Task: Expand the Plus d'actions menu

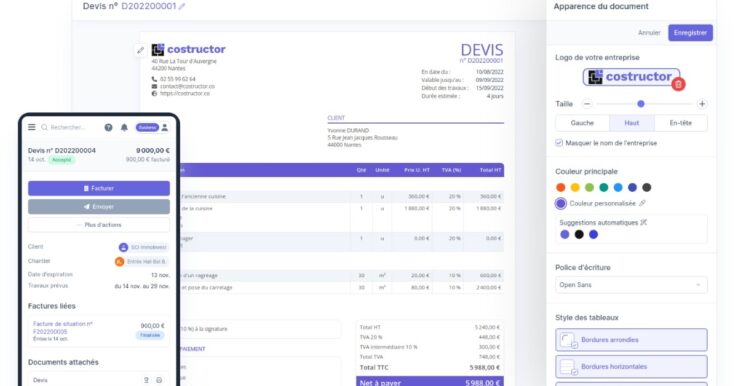Action: pyautogui.click(x=99, y=225)
